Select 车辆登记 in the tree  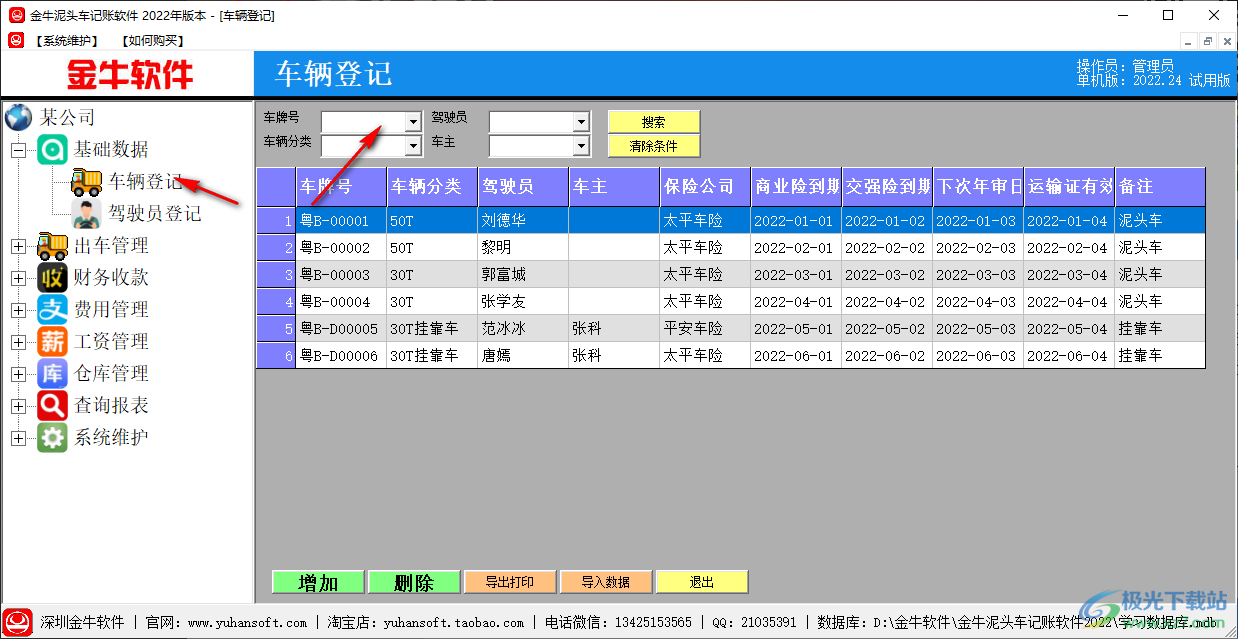coord(145,182)
